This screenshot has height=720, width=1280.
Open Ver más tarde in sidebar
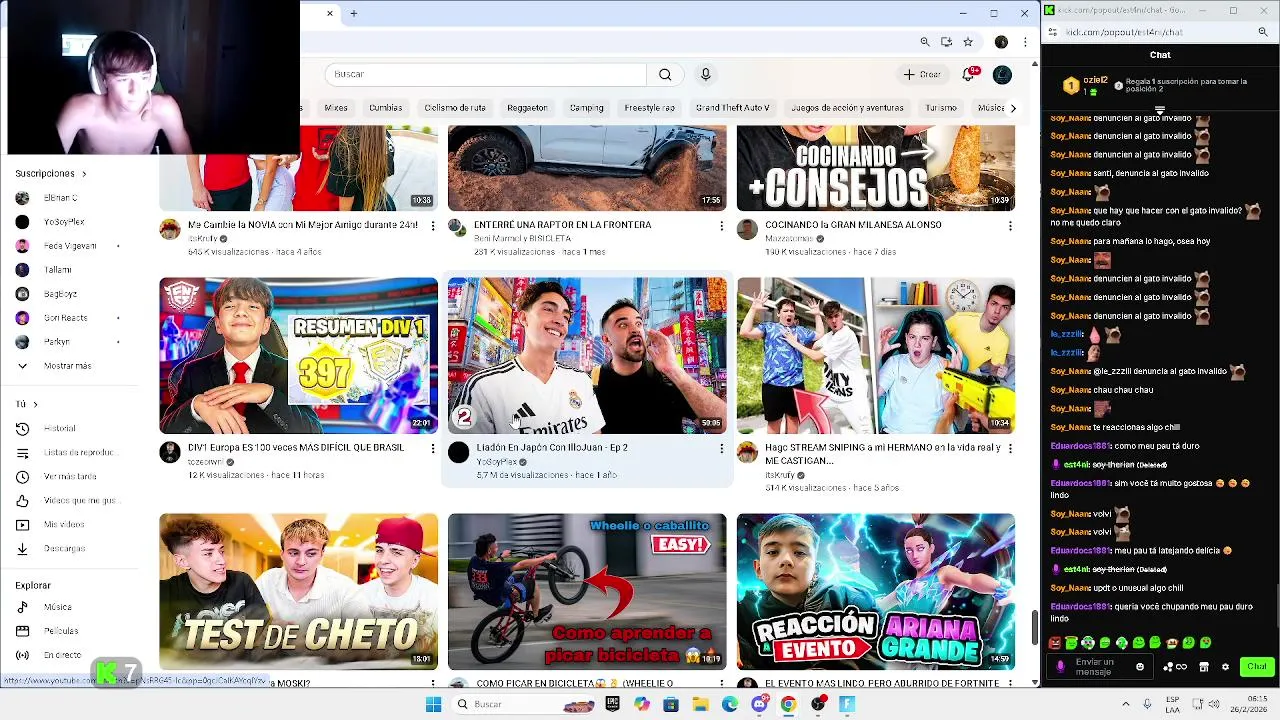pyautogui.click(x=68, y=476)
